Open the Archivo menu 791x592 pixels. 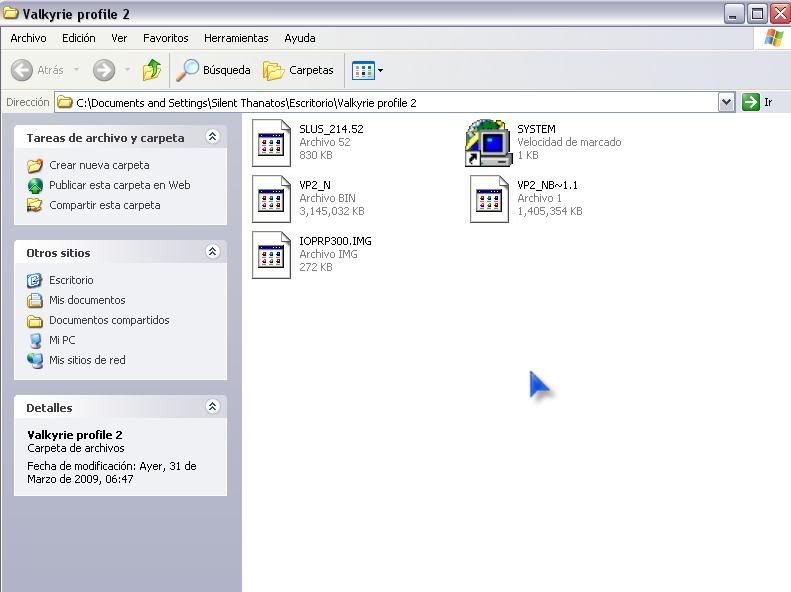(28, 38)
